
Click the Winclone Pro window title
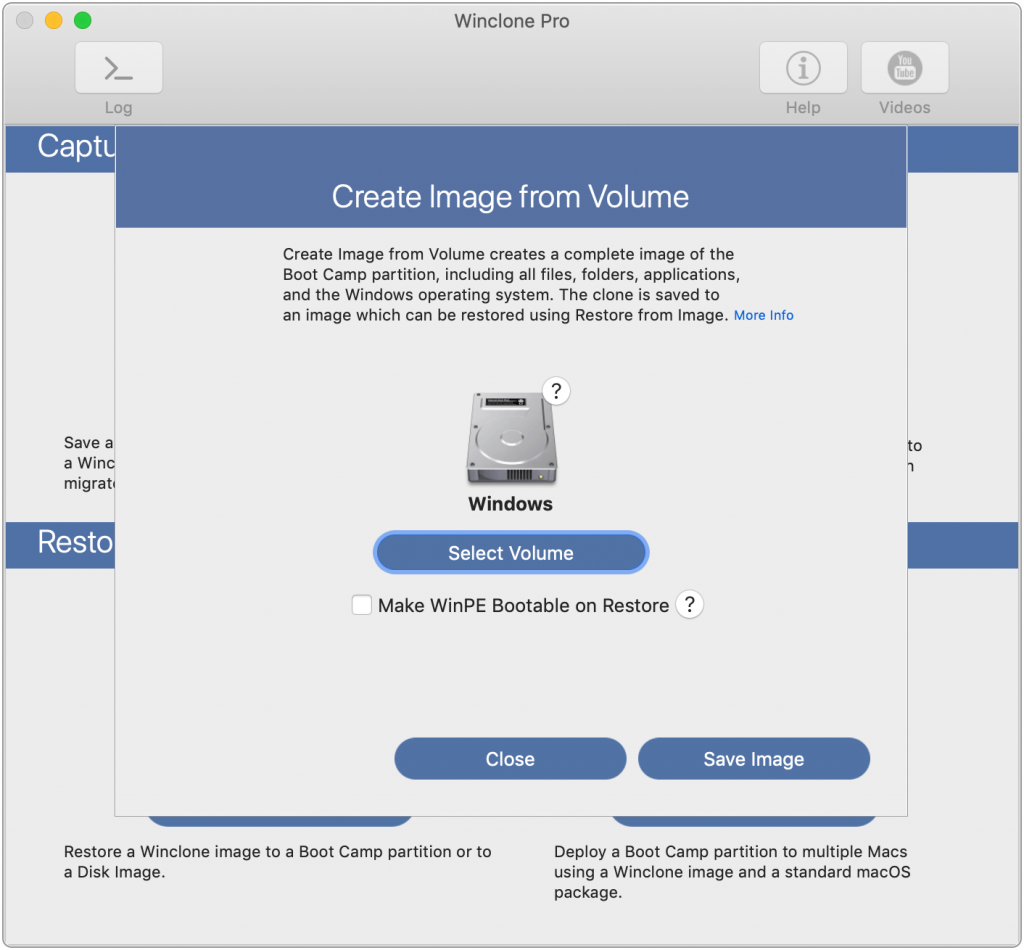[511, 20]
